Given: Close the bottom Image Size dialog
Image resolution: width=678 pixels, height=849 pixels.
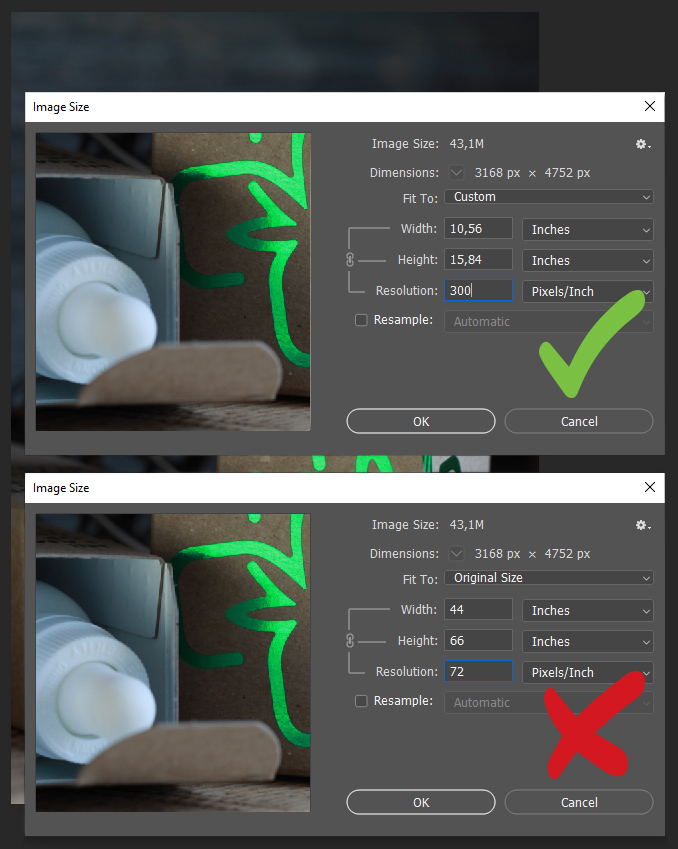Looking at the screenshot, I should point(650,487).
